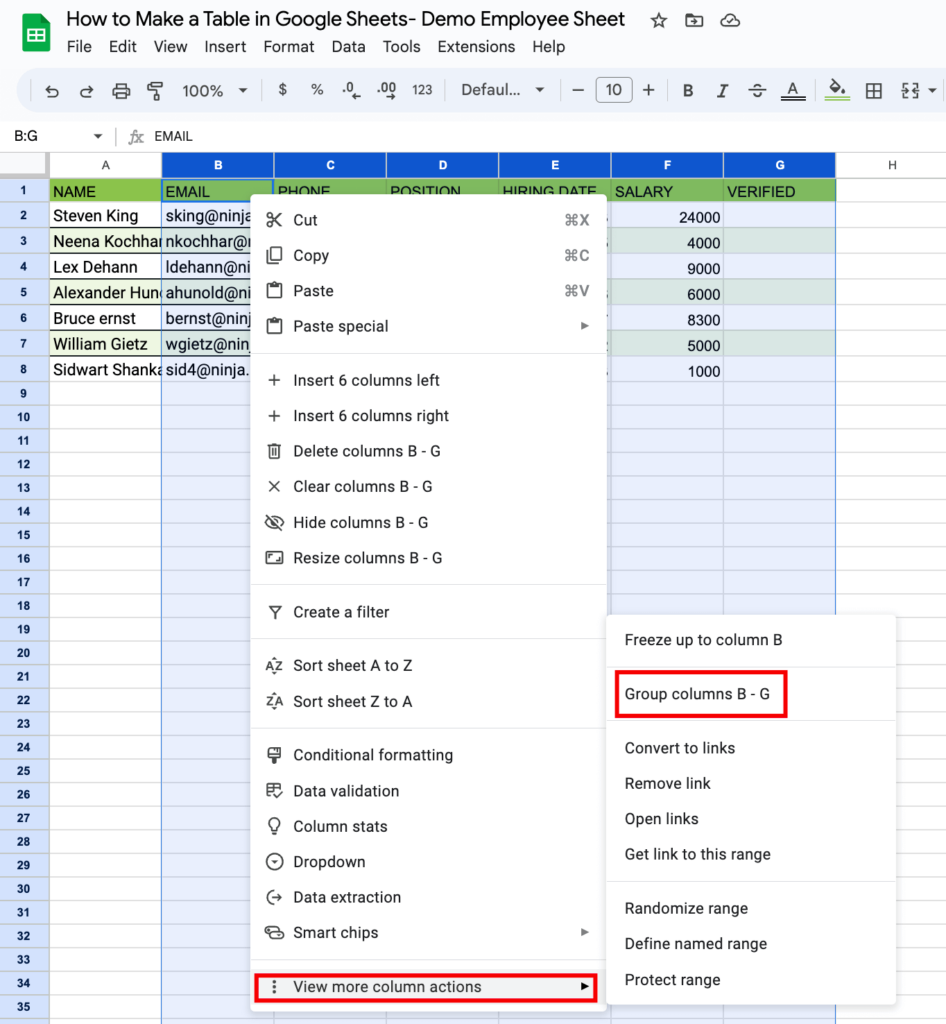Viewport: 946px width, 1024px height.
Task: Select Sort sheet Z to A
Action: point(428,701)
